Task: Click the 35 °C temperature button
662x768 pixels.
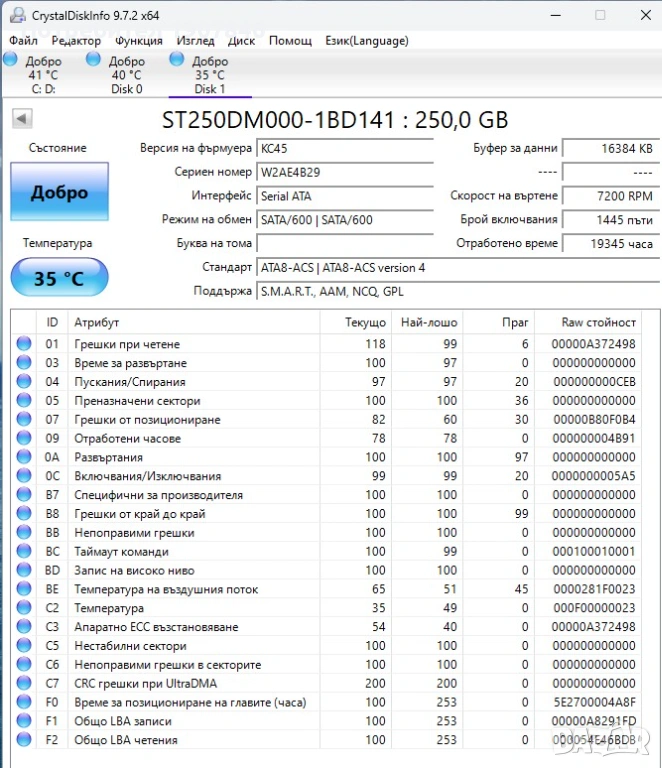Action: (59, 278)
